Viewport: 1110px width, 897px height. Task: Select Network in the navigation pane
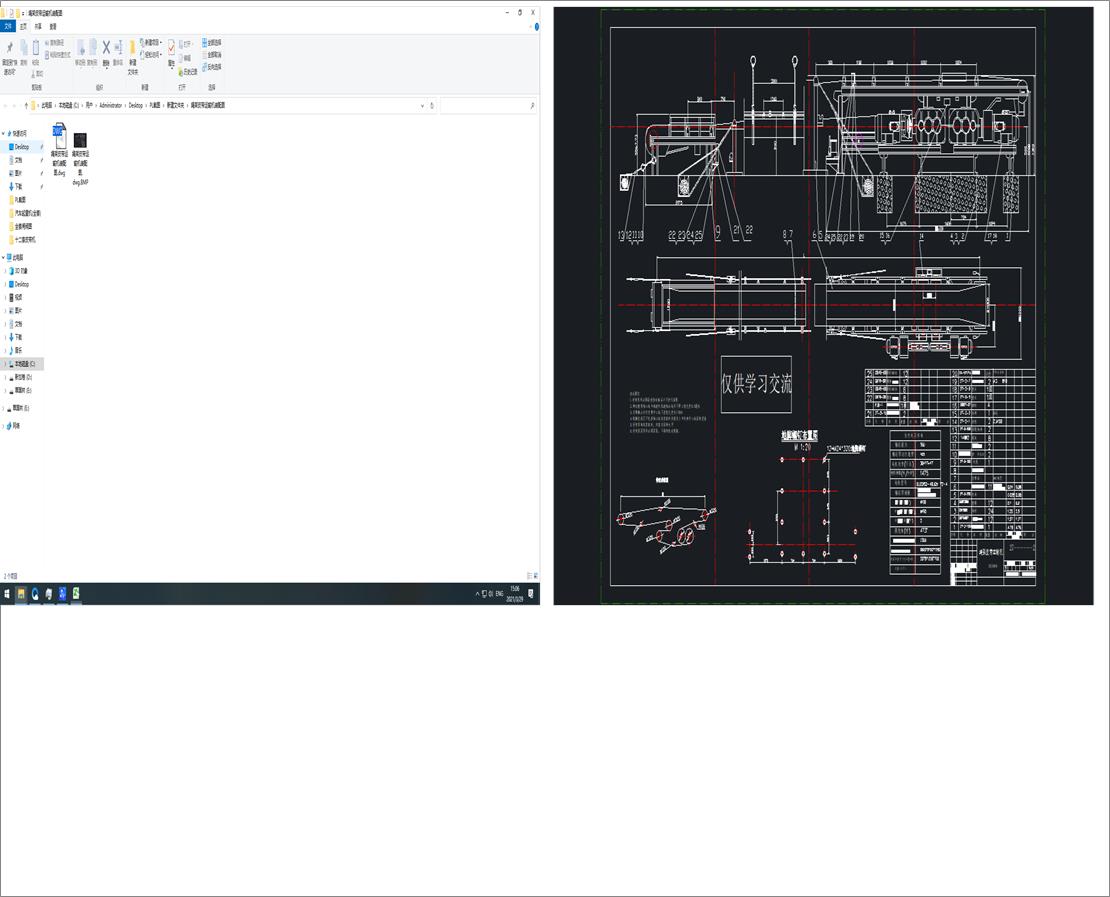pos(13,425)
